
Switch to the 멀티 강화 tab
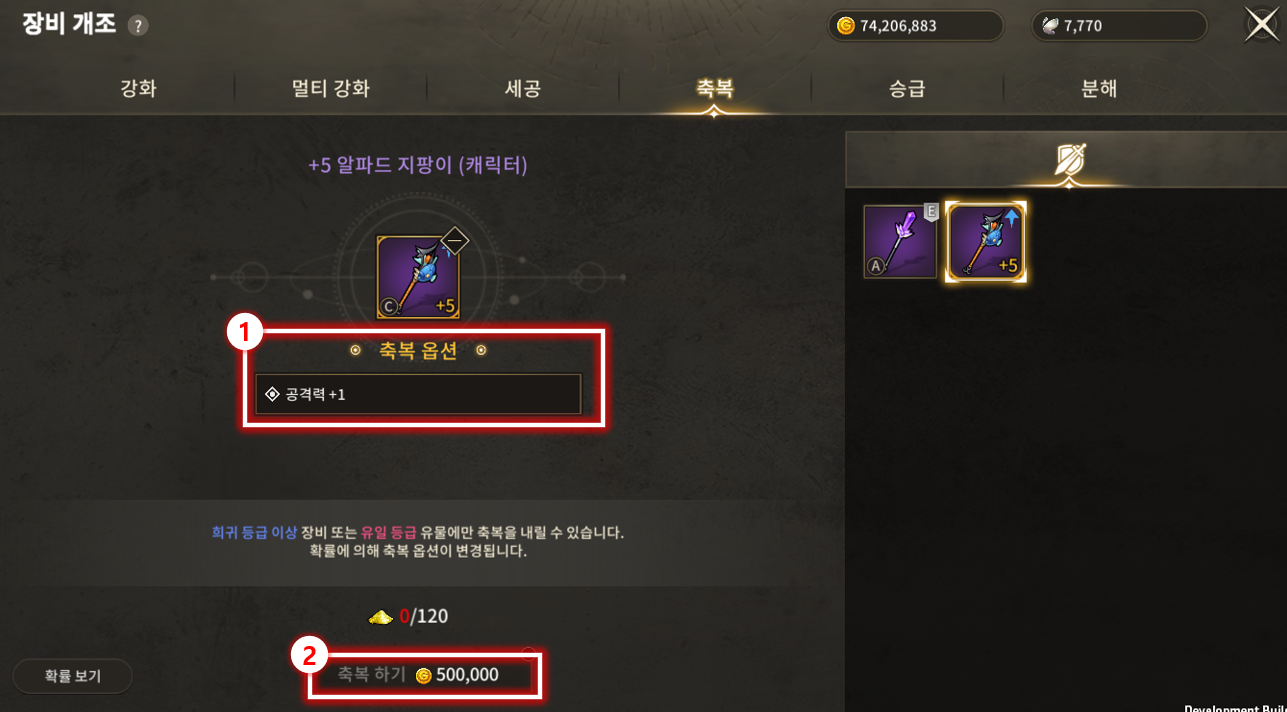[330, 88]
